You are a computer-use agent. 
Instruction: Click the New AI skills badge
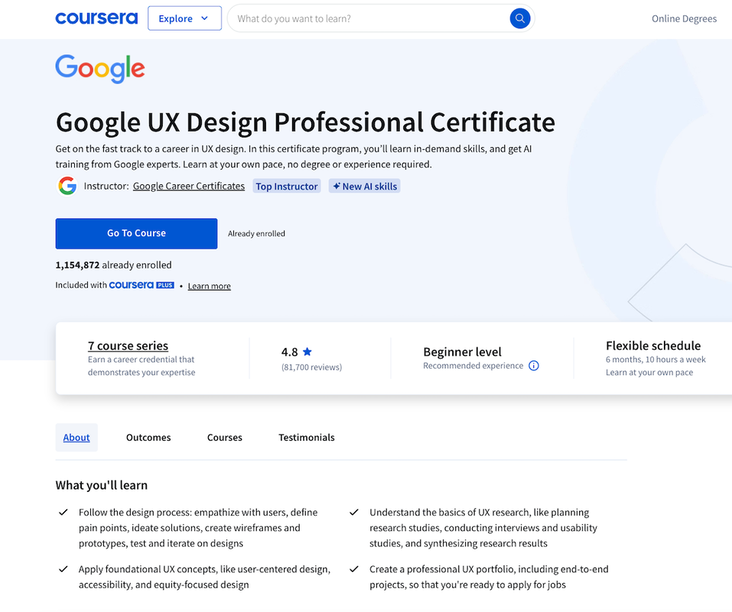(365, 186)
